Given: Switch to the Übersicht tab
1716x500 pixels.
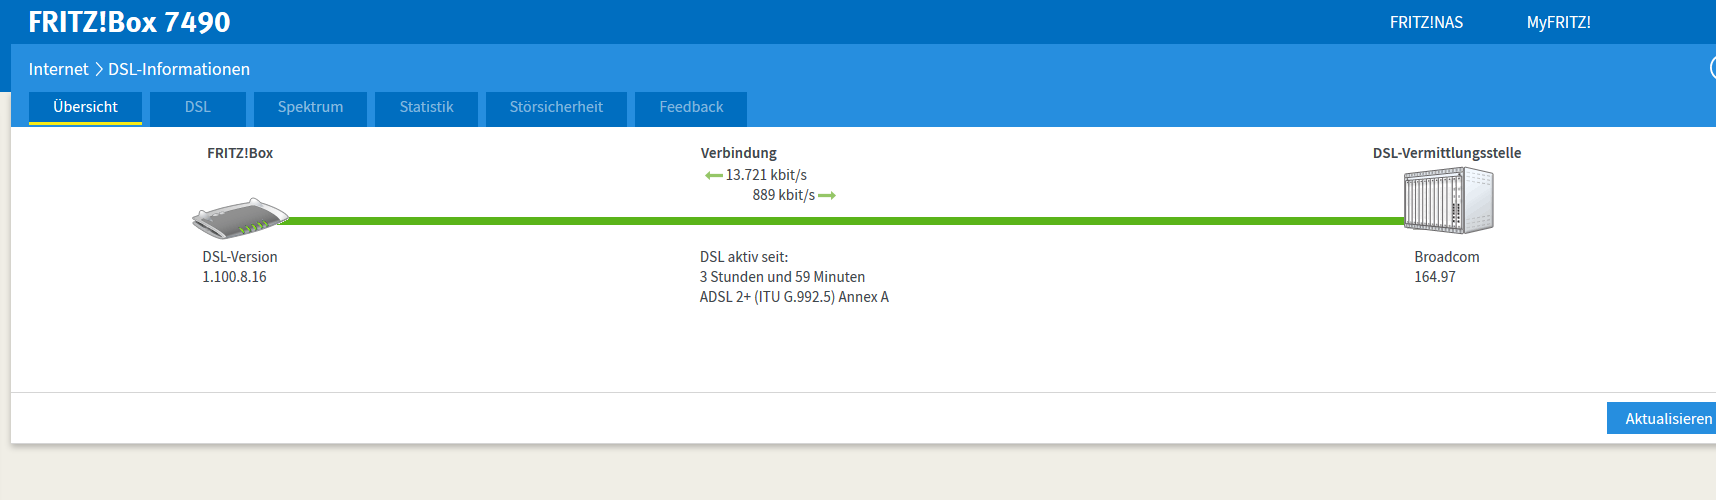Looking at the screenshot, I should point(85,107).
